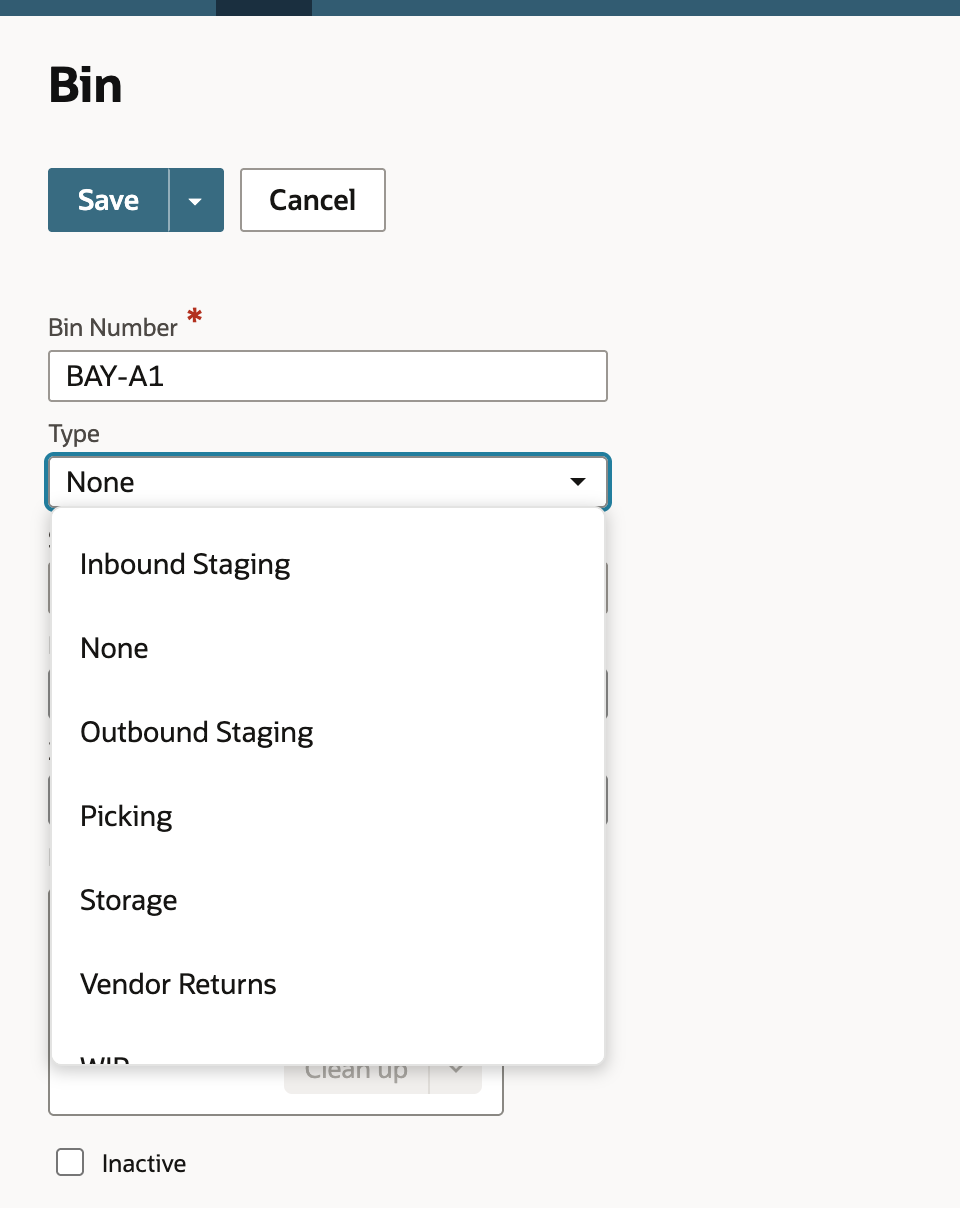Toggle the Inactive checkbox
This screenshot has height=1208, width=960.
tap(70, 1163)
